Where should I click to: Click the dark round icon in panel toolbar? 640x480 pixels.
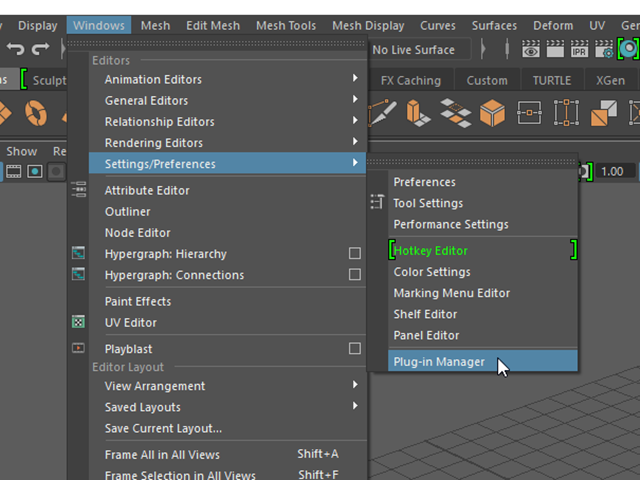(56, 171)
